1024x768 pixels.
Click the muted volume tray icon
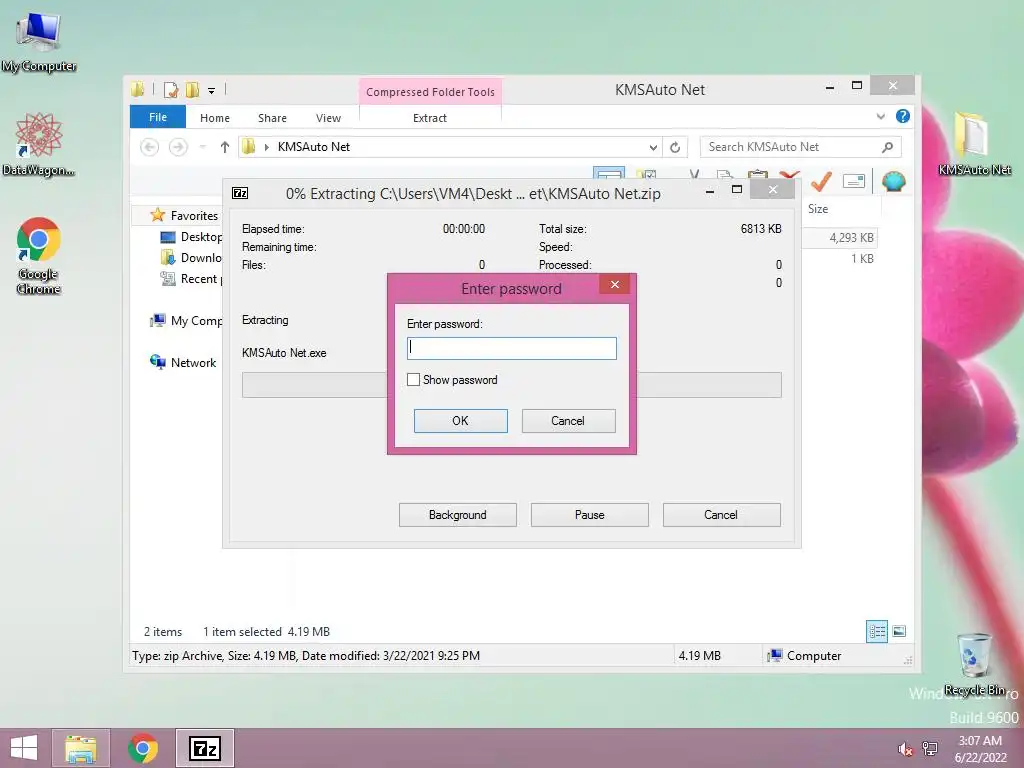pyautogui.click(x=906, y=749)
